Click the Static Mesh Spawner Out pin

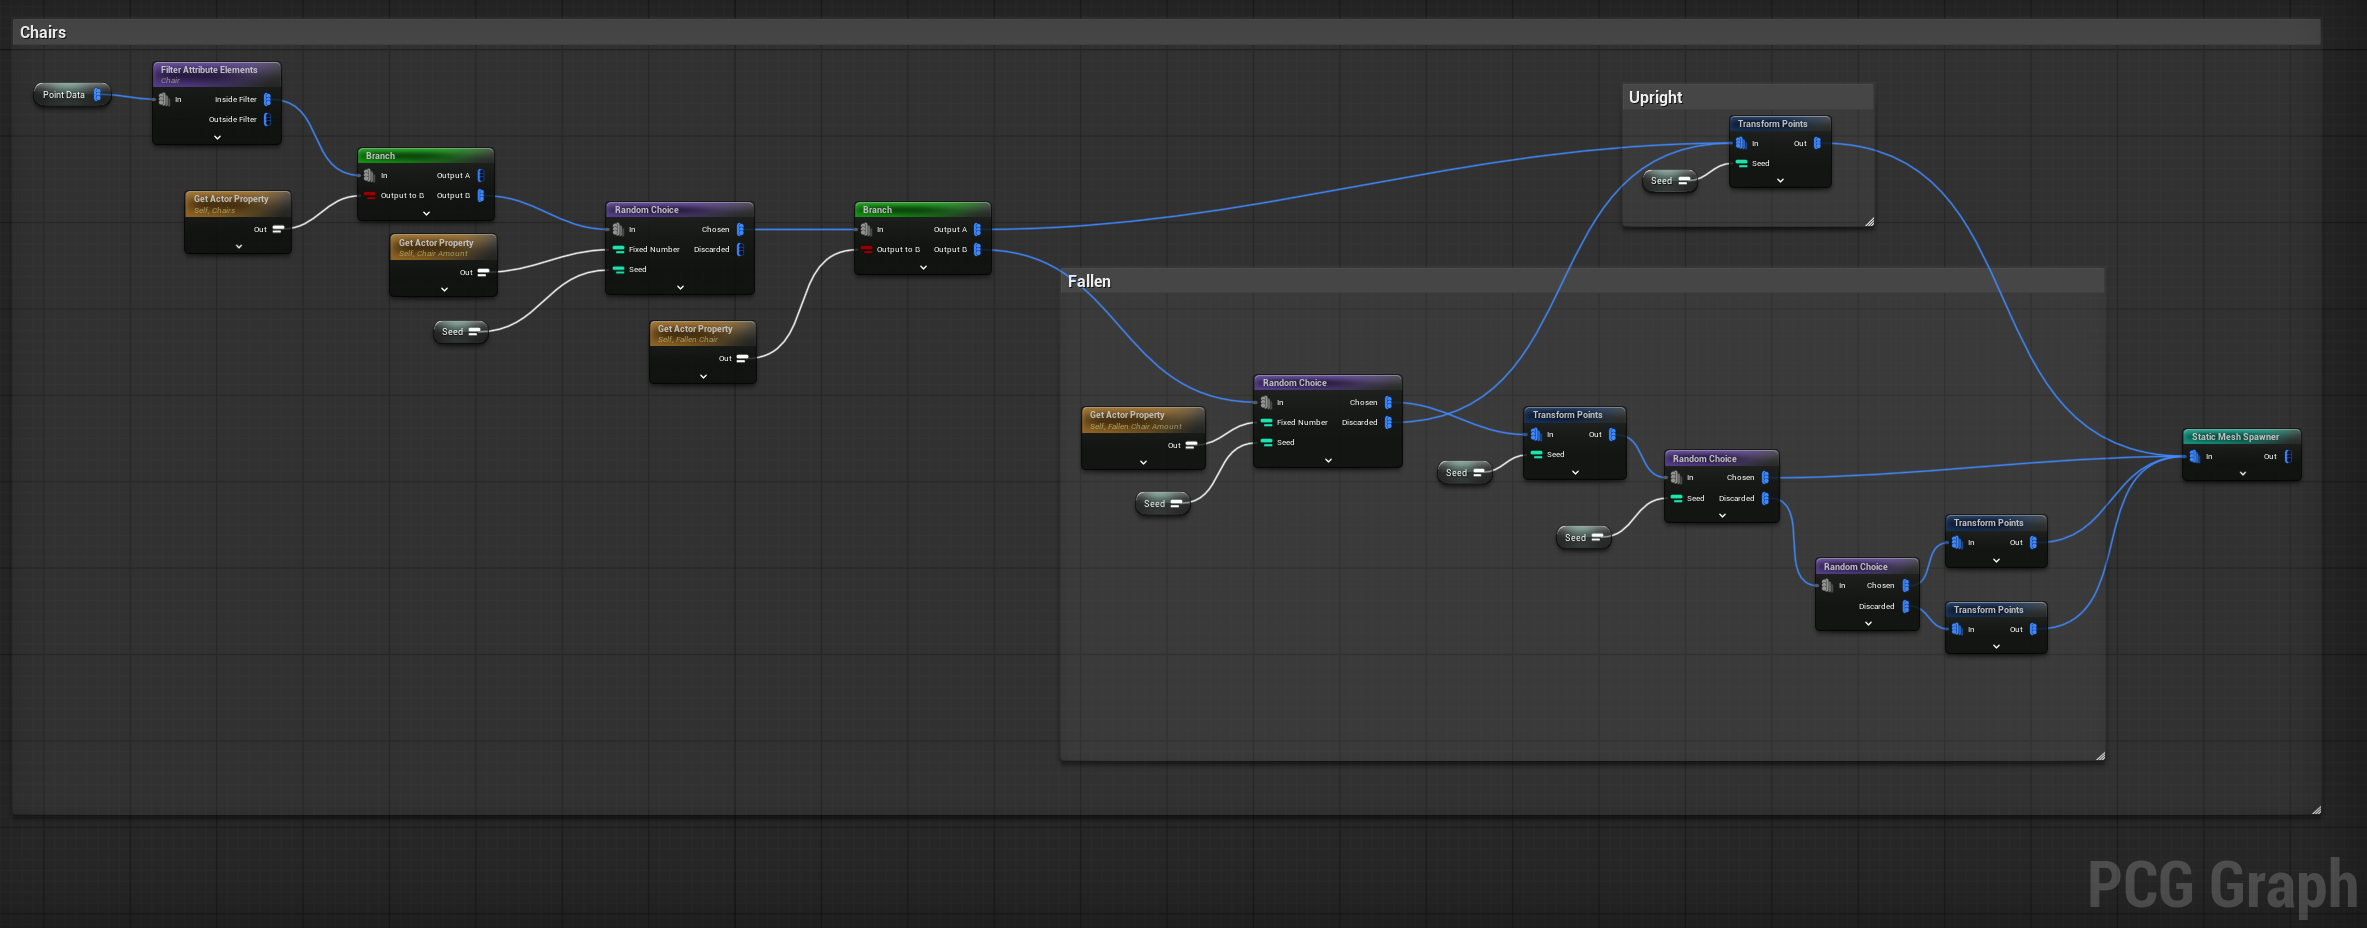click(x=2287, y=456)
